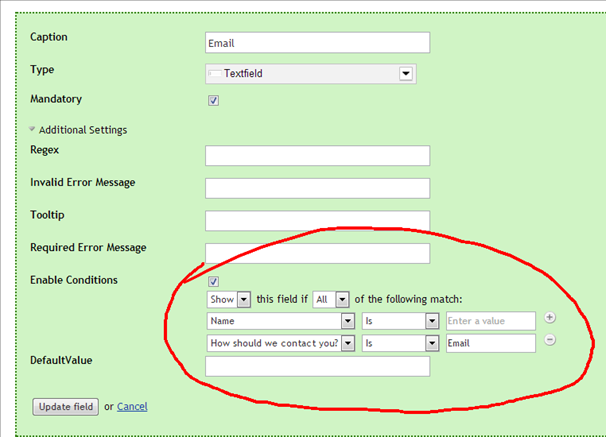Screen dimensions: 606x437
Task: Open the Show dropdown
Action: [229, 299]
